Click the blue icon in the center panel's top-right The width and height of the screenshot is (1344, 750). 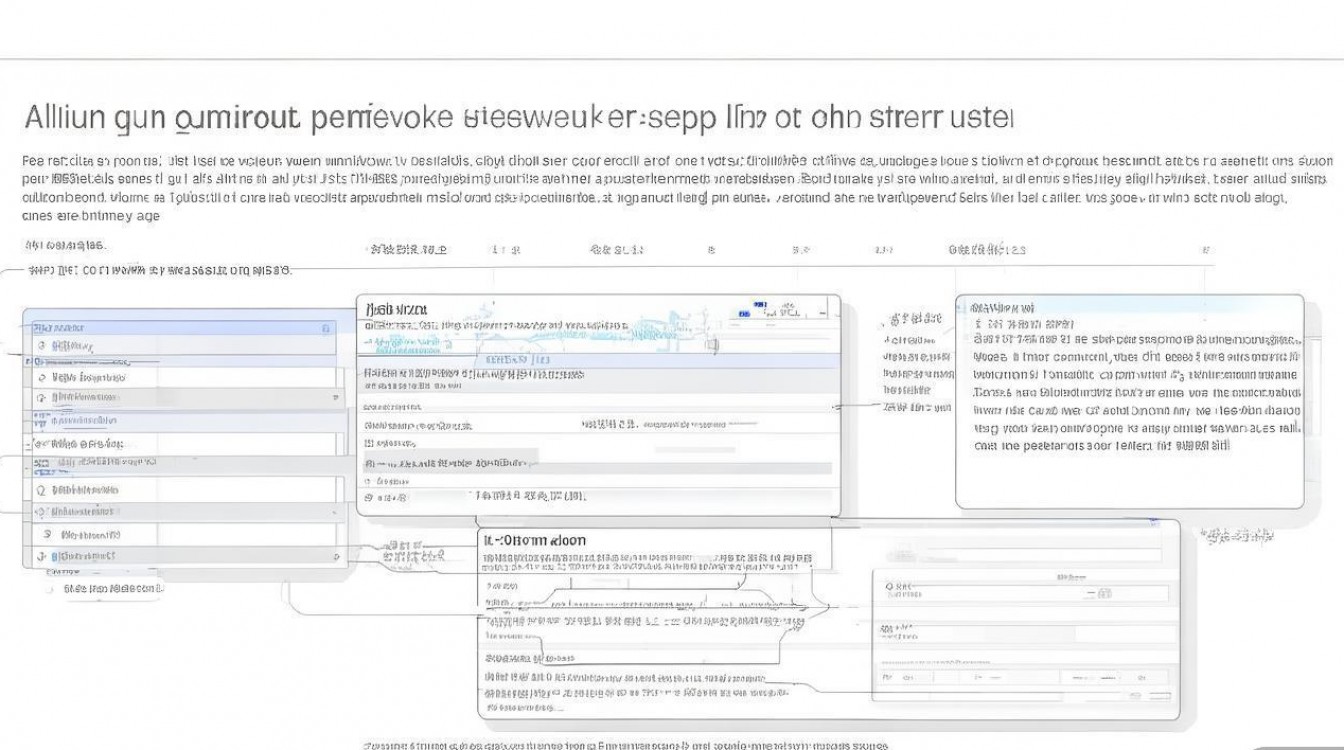pyautogui.click(x=744, y=311)
